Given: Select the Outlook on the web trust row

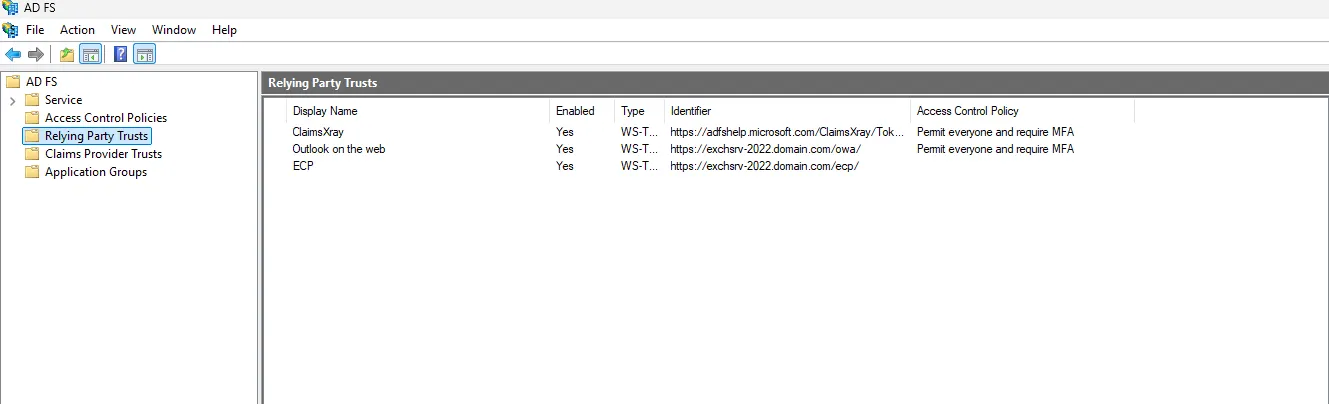Looking at the screenshot, I should [x=338, y=149].
